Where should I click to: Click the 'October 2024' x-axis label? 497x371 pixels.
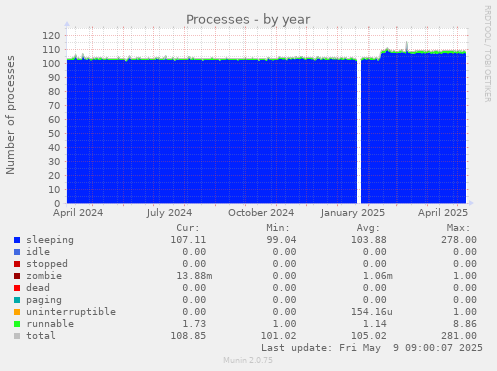point(261,213)
